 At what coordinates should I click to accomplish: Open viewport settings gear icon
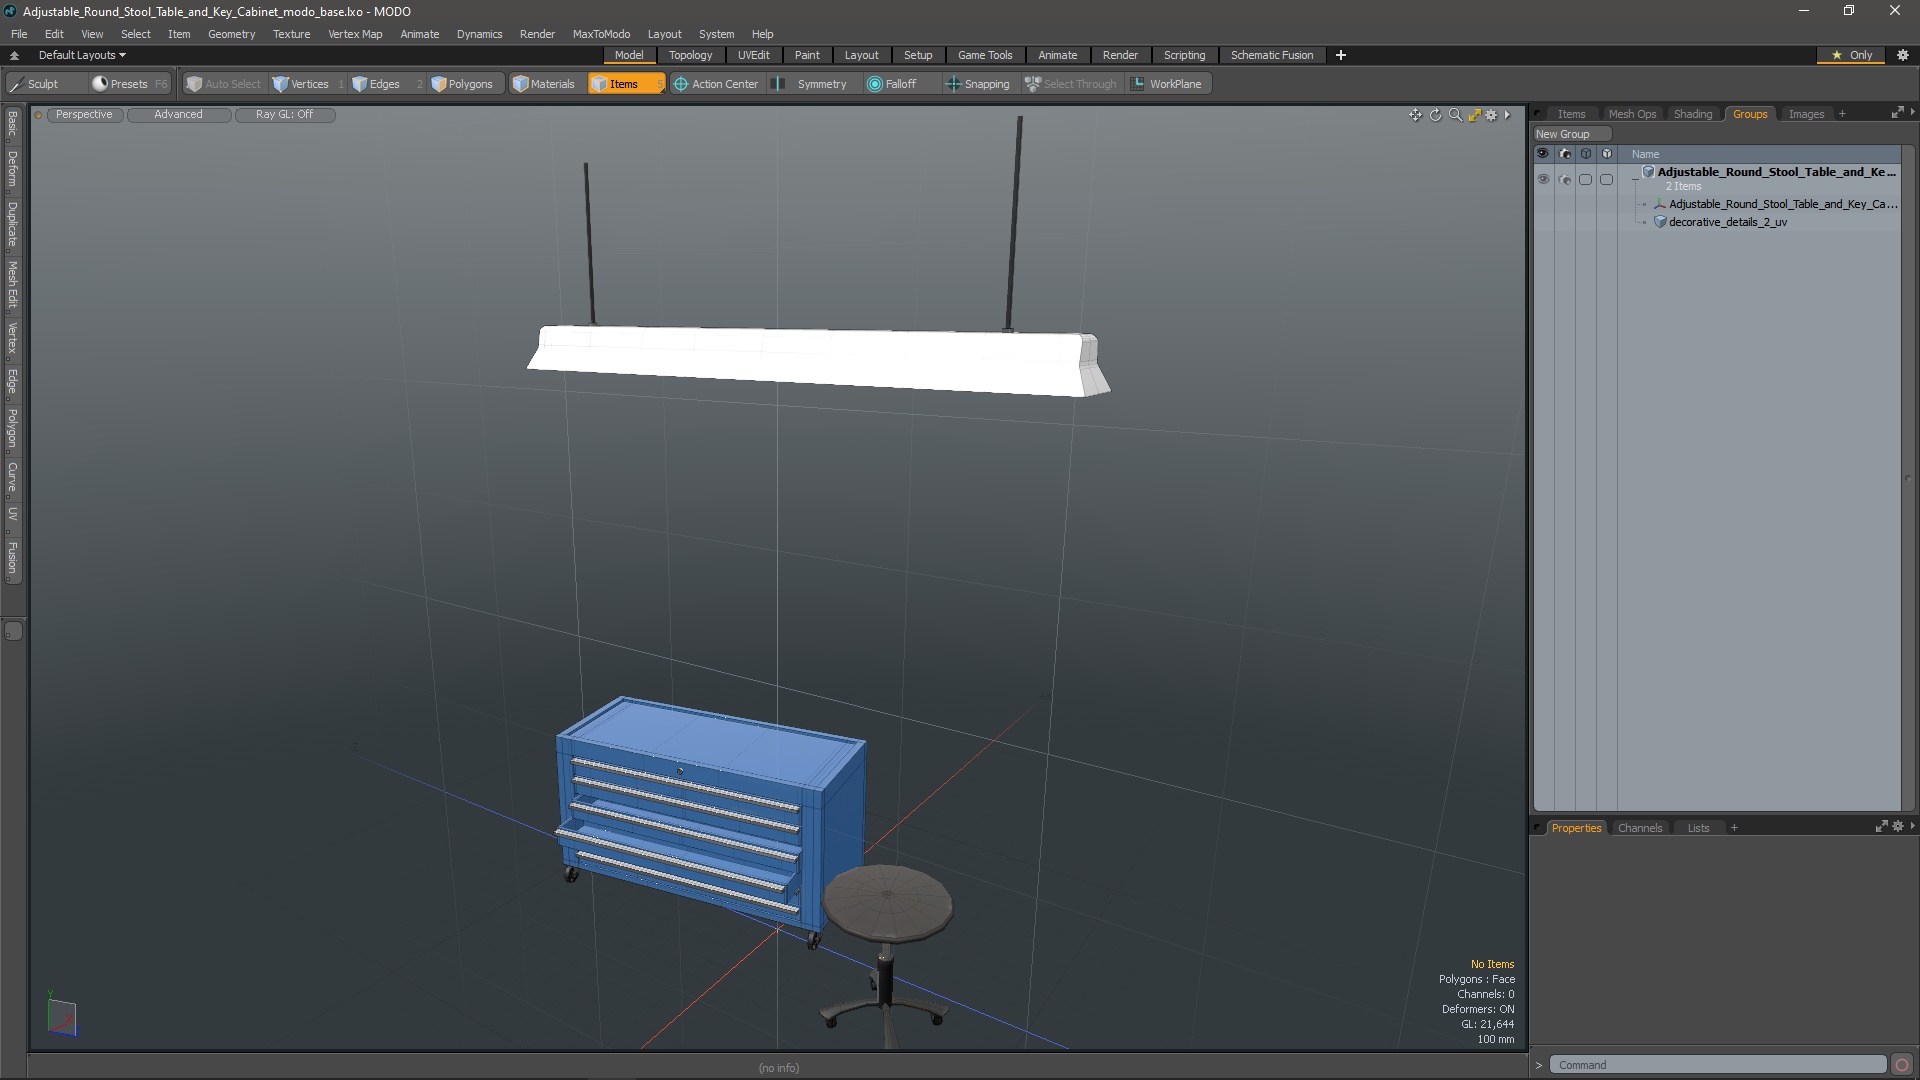pyautogui.click(x=1491, y=115)
